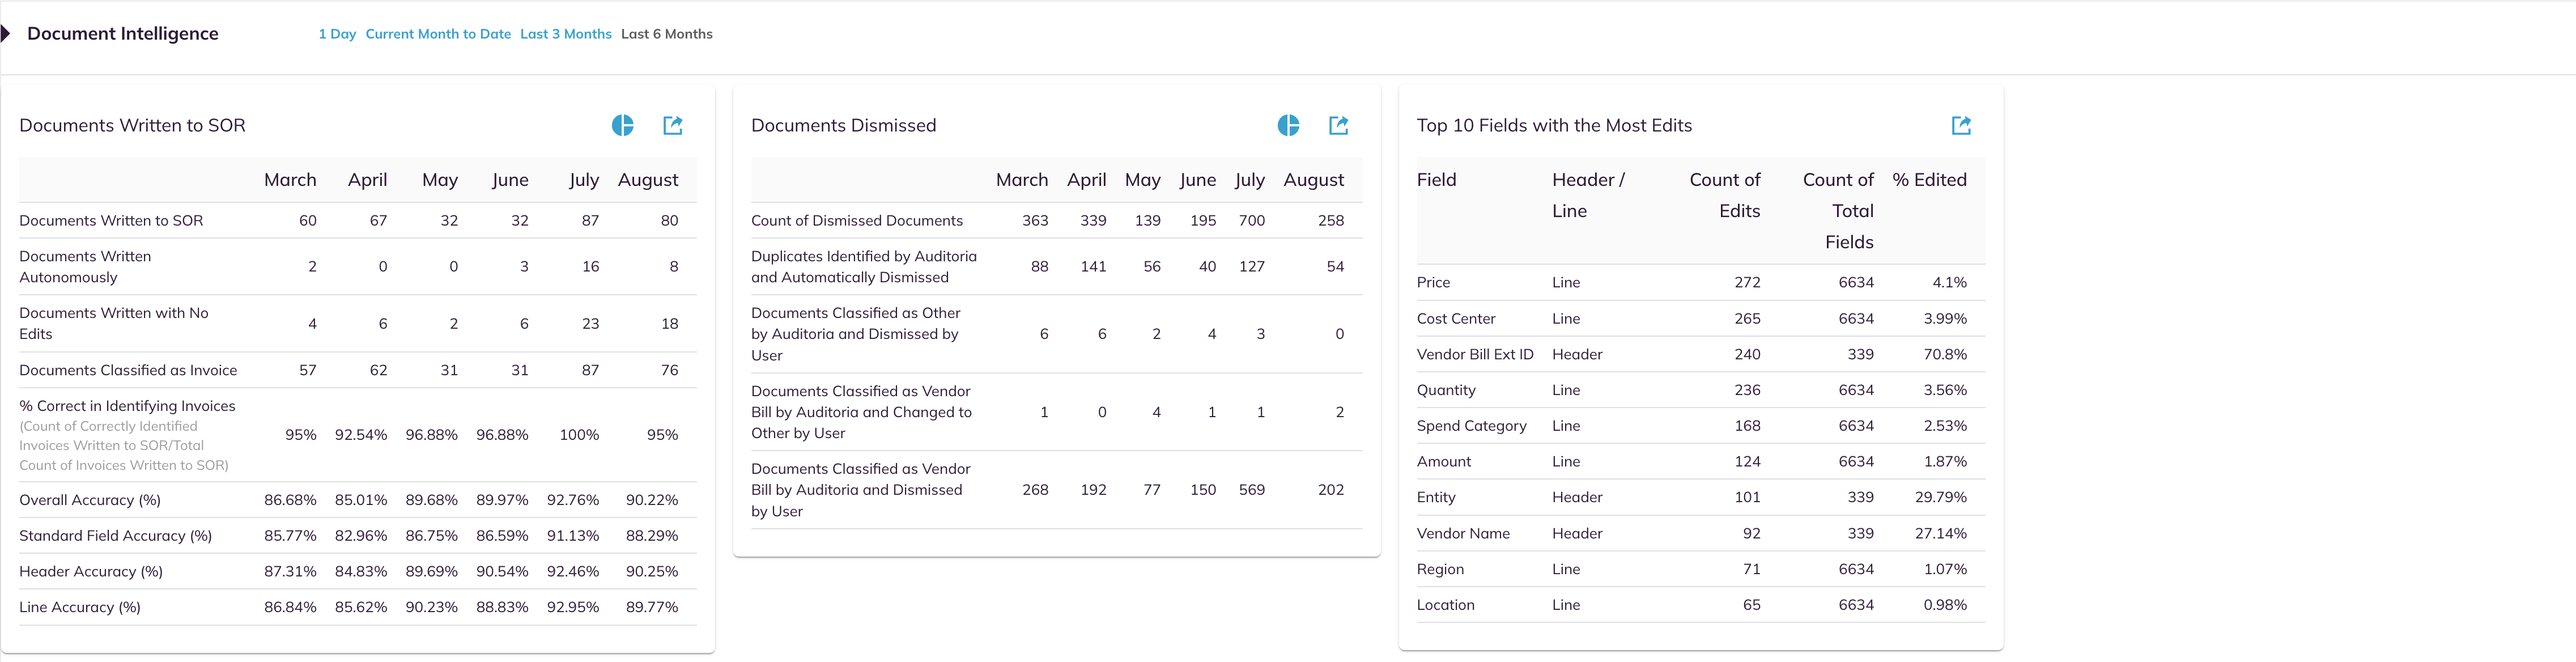
Task: Click Duplicates Identified by Auditoria row label
Action: coord(864,267)
